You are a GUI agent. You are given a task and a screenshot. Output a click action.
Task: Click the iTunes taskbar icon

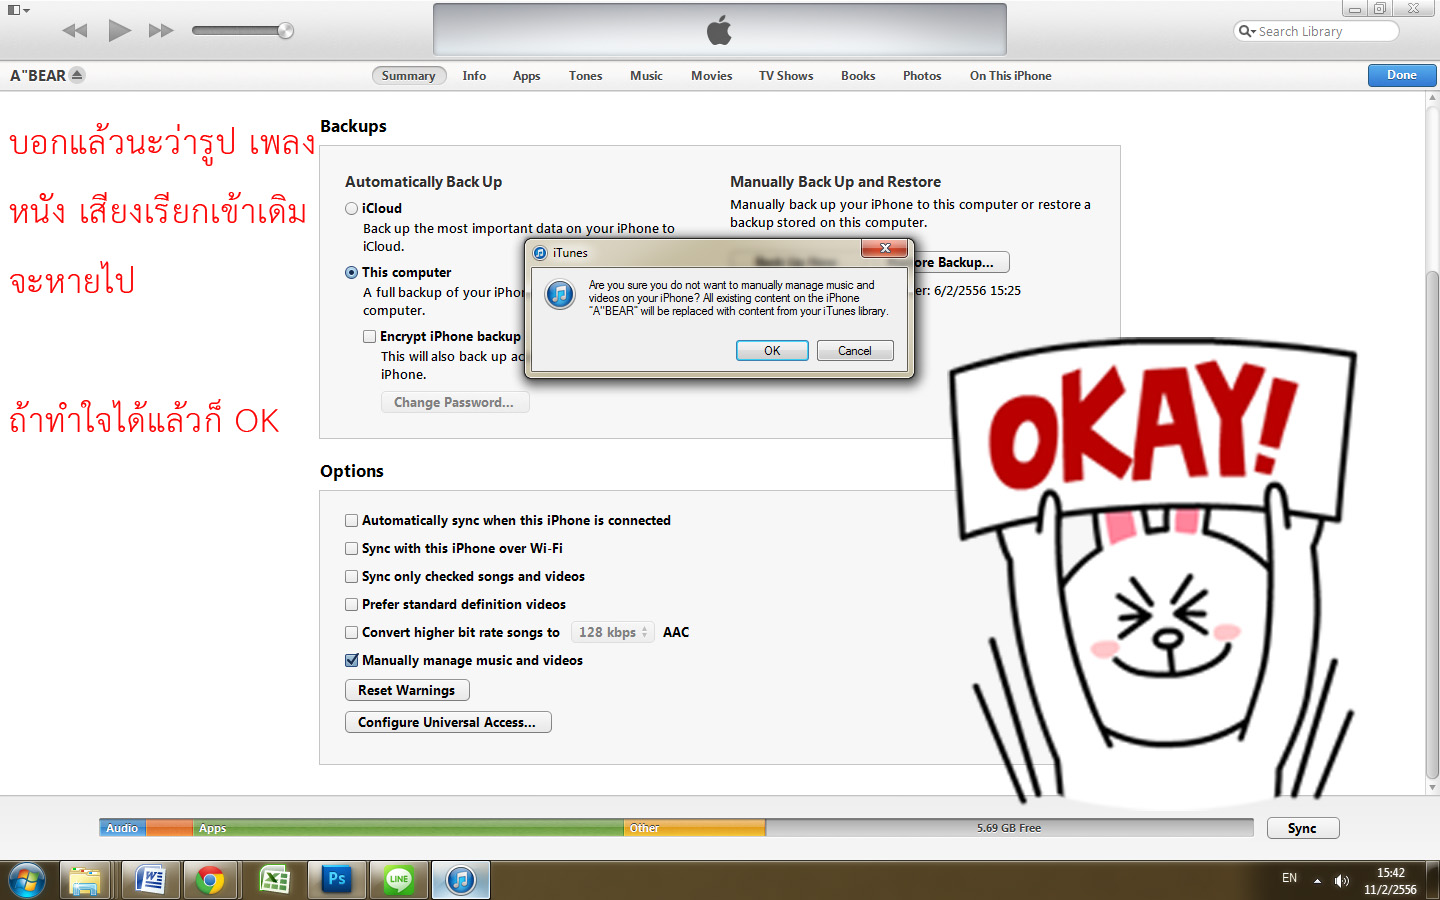pos(461,880)
